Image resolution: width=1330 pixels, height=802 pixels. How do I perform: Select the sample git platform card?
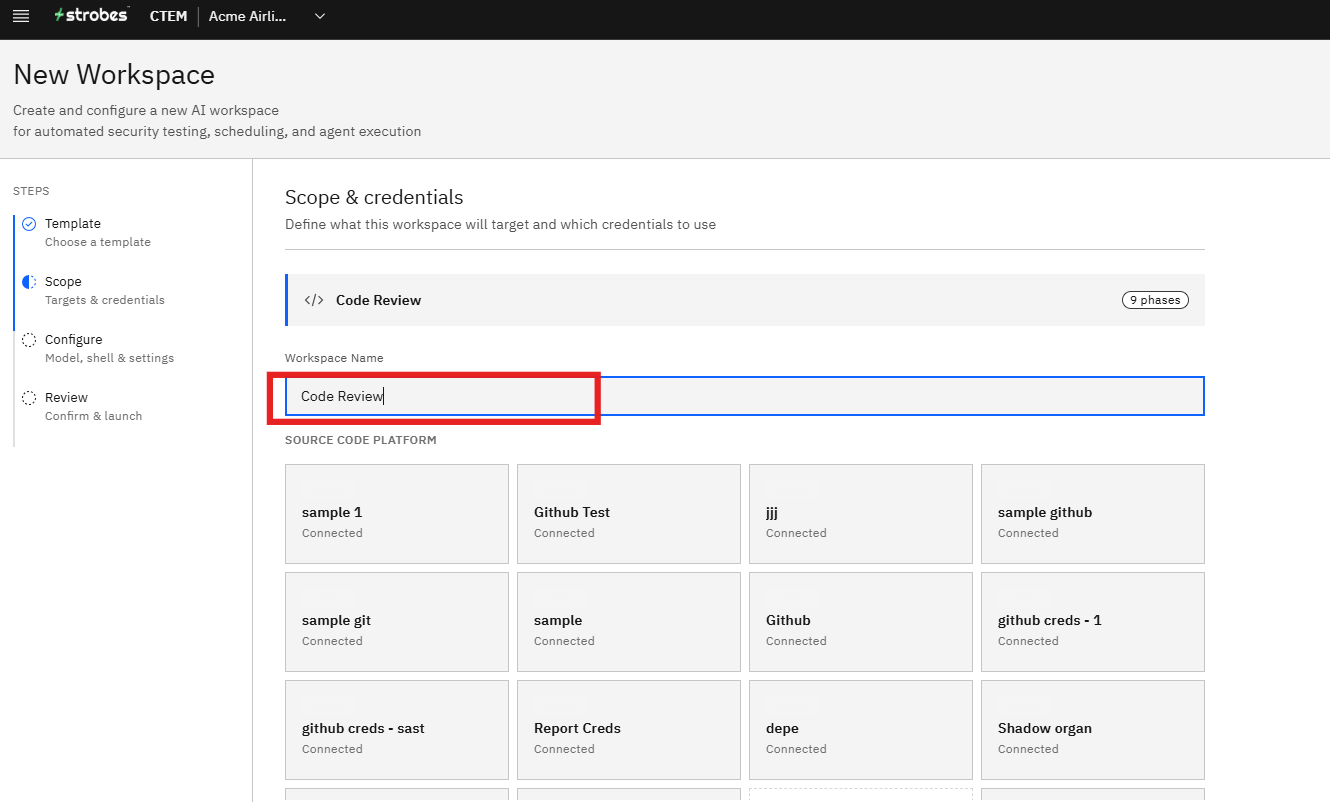pos(397,622)
